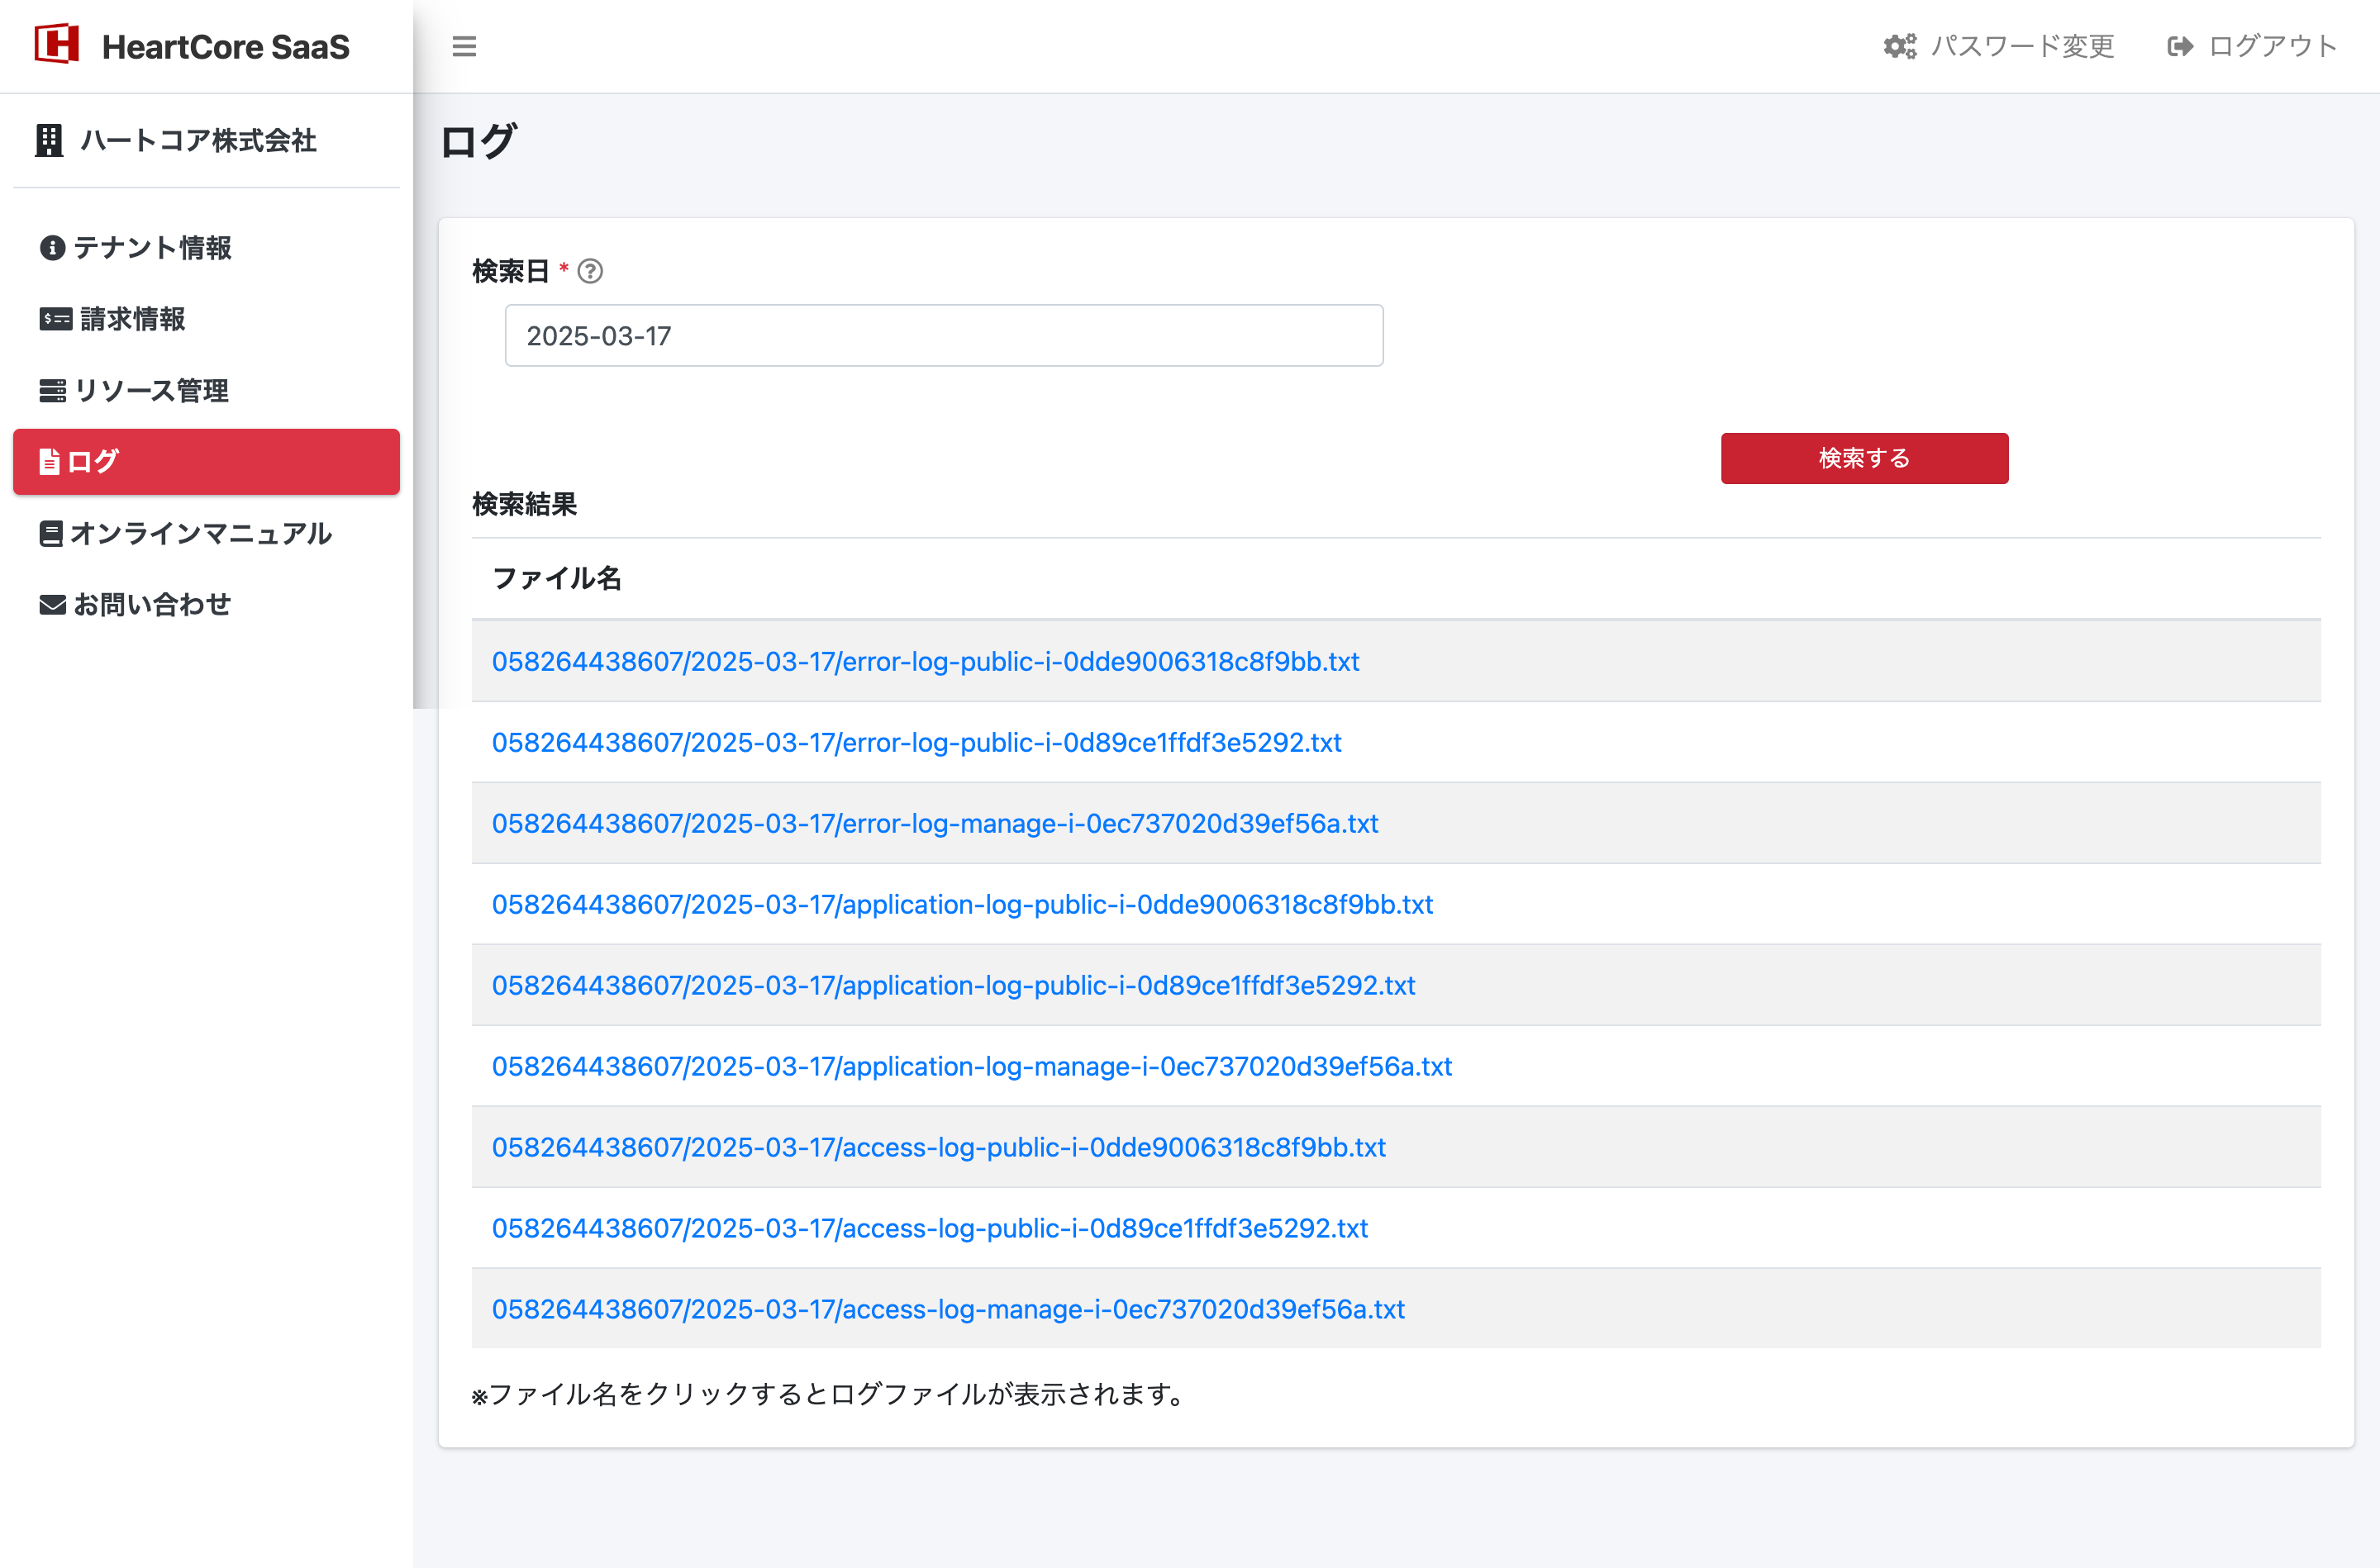Click the ログアウト link

pyautogui.click(x=2252, y=46)
